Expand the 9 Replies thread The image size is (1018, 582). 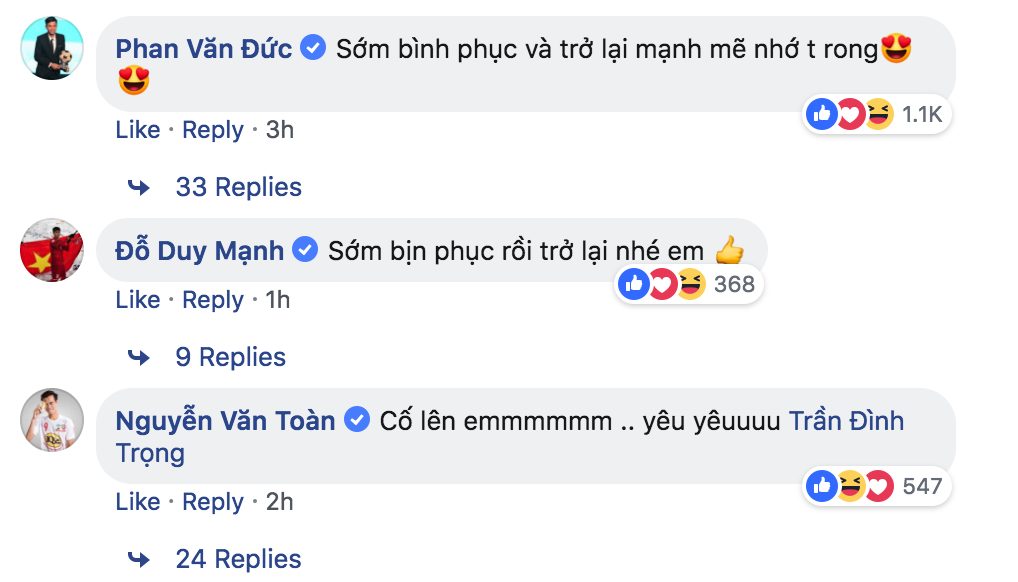230,357
